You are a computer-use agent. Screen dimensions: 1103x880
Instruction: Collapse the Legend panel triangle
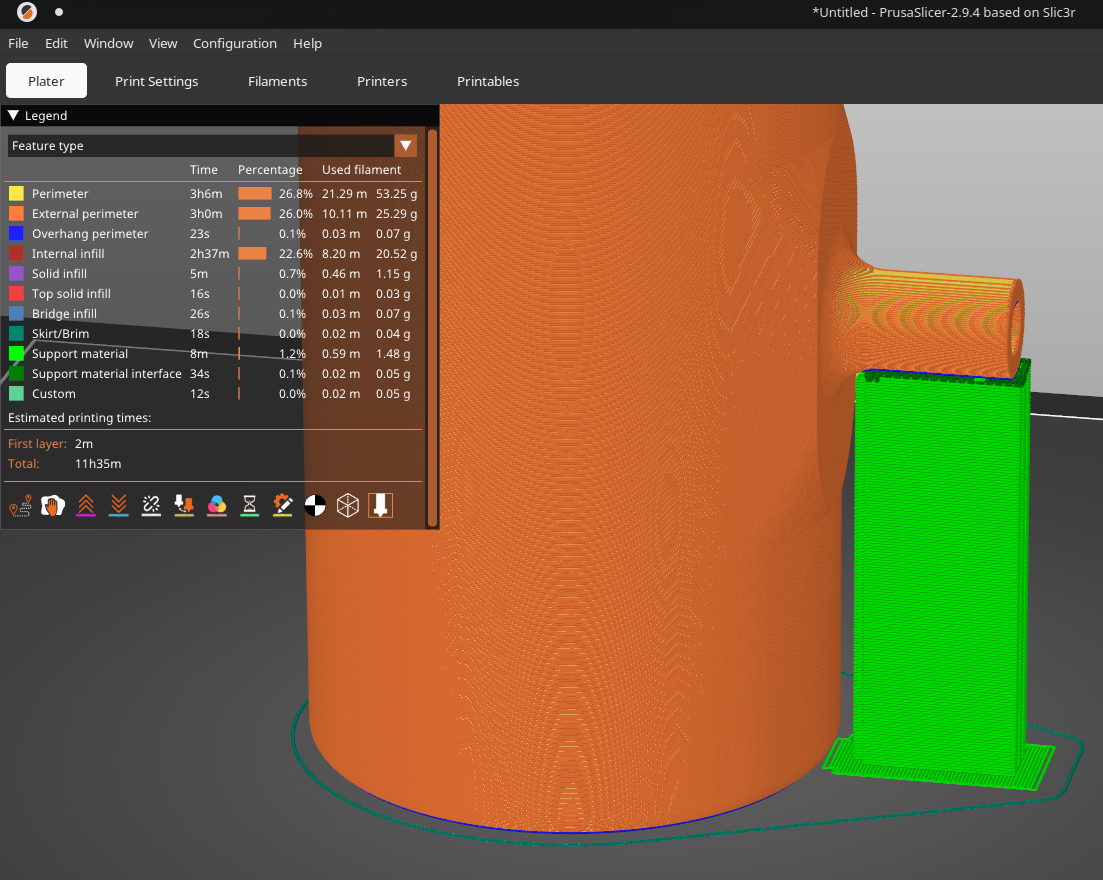pyautogui.click(x=13, y=116)
